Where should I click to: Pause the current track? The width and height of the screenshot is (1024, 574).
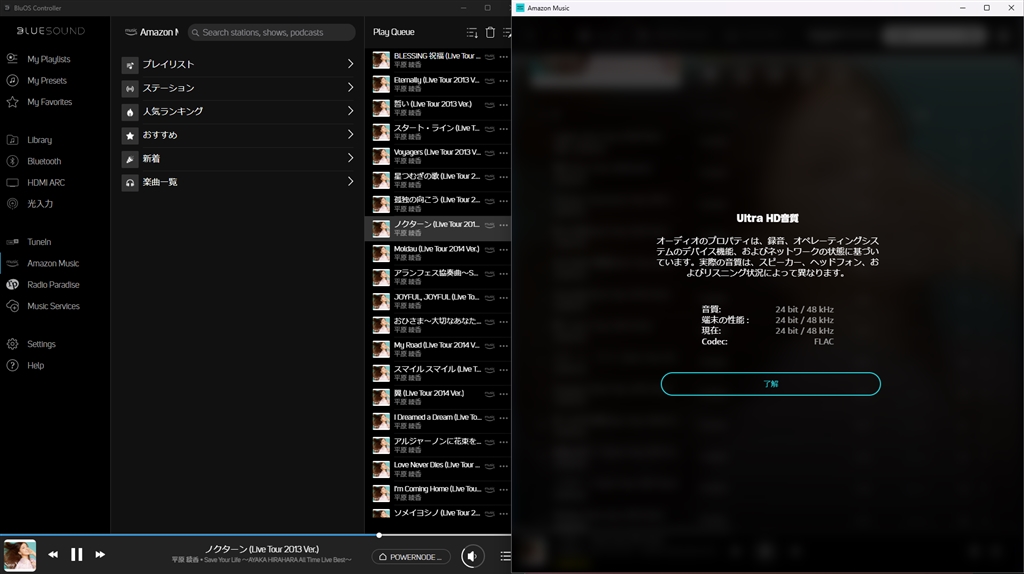pyautogui.click(x=76, y=554)
